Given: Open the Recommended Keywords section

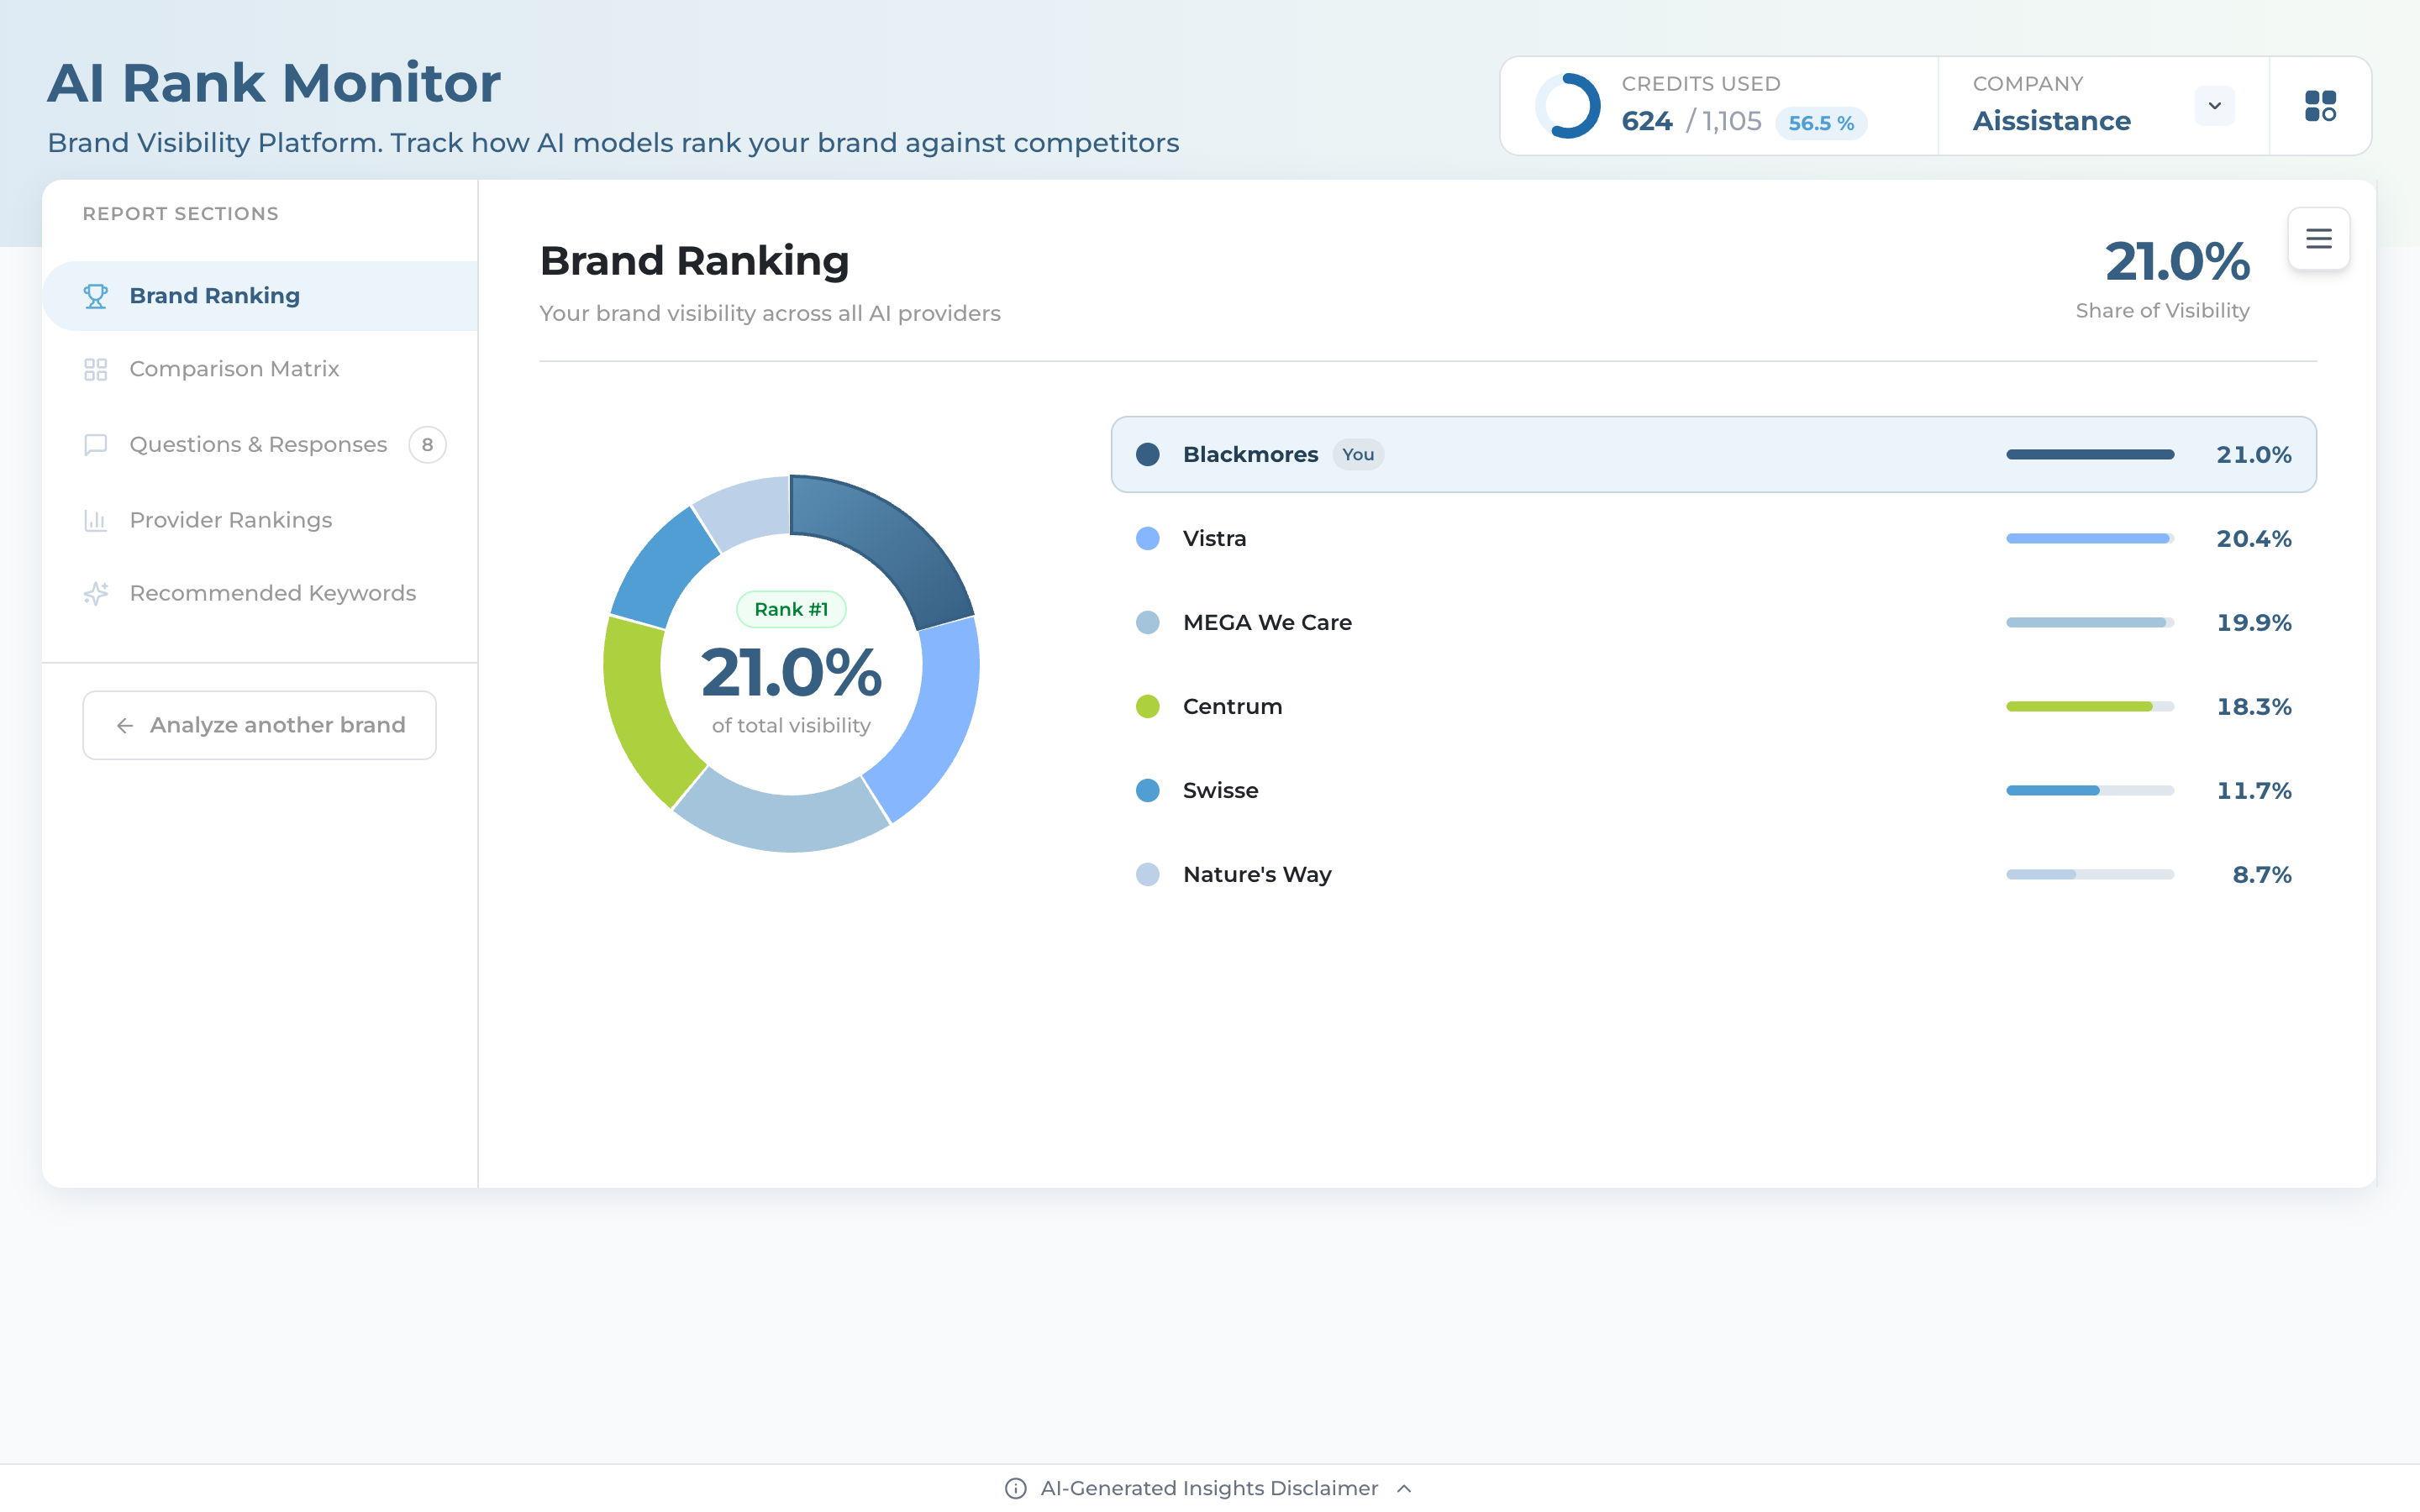Looking at the screenshot, I should click(260, 594).
